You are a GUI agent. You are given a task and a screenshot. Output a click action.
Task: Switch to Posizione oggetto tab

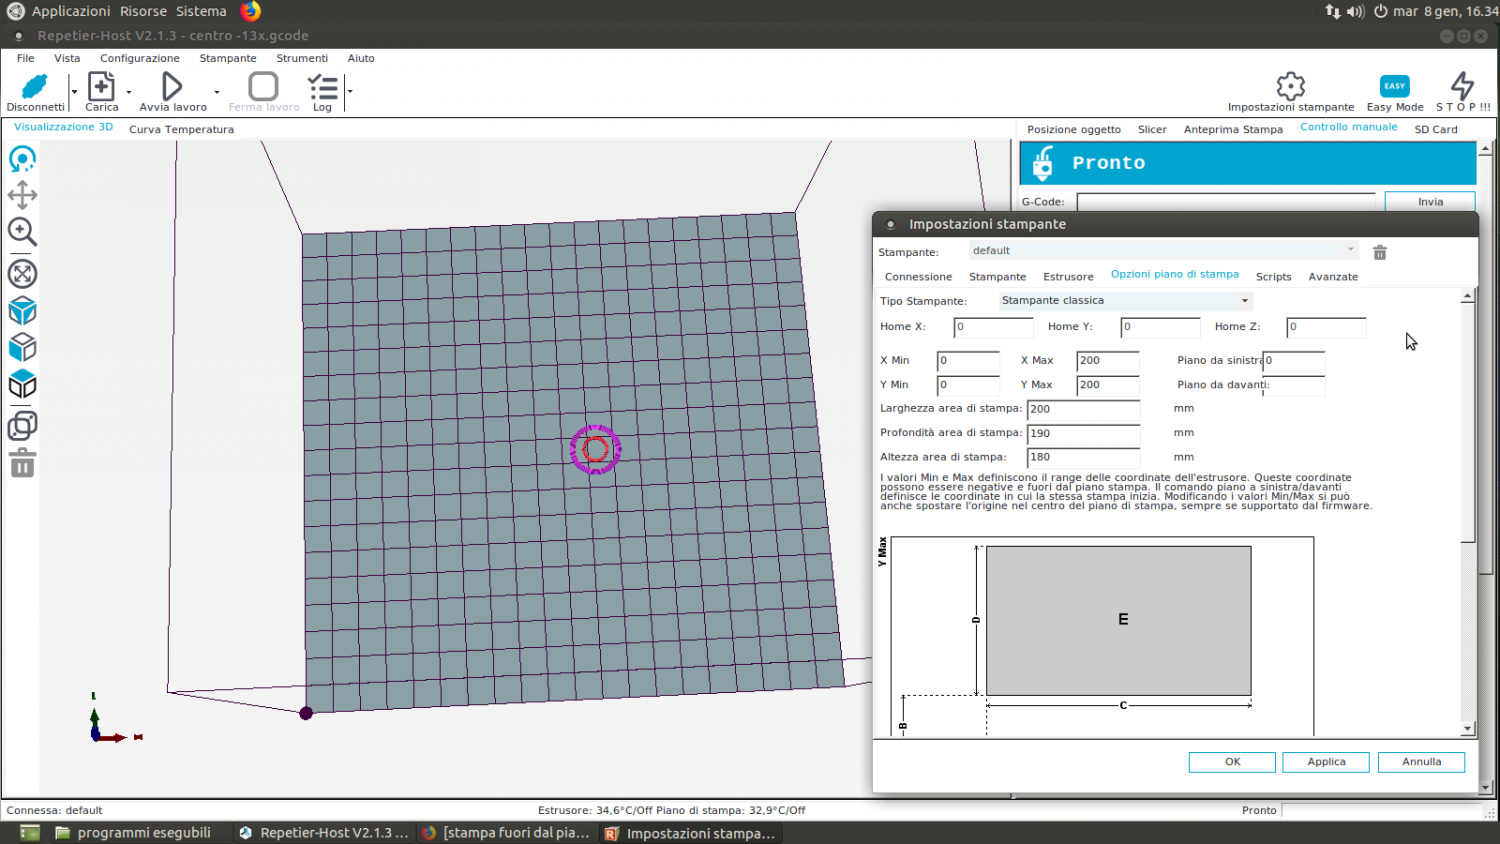1074,129
